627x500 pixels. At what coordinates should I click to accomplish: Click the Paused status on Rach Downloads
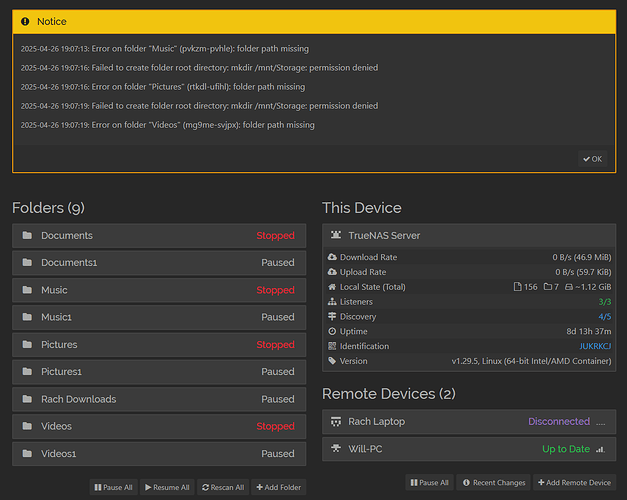278,399
